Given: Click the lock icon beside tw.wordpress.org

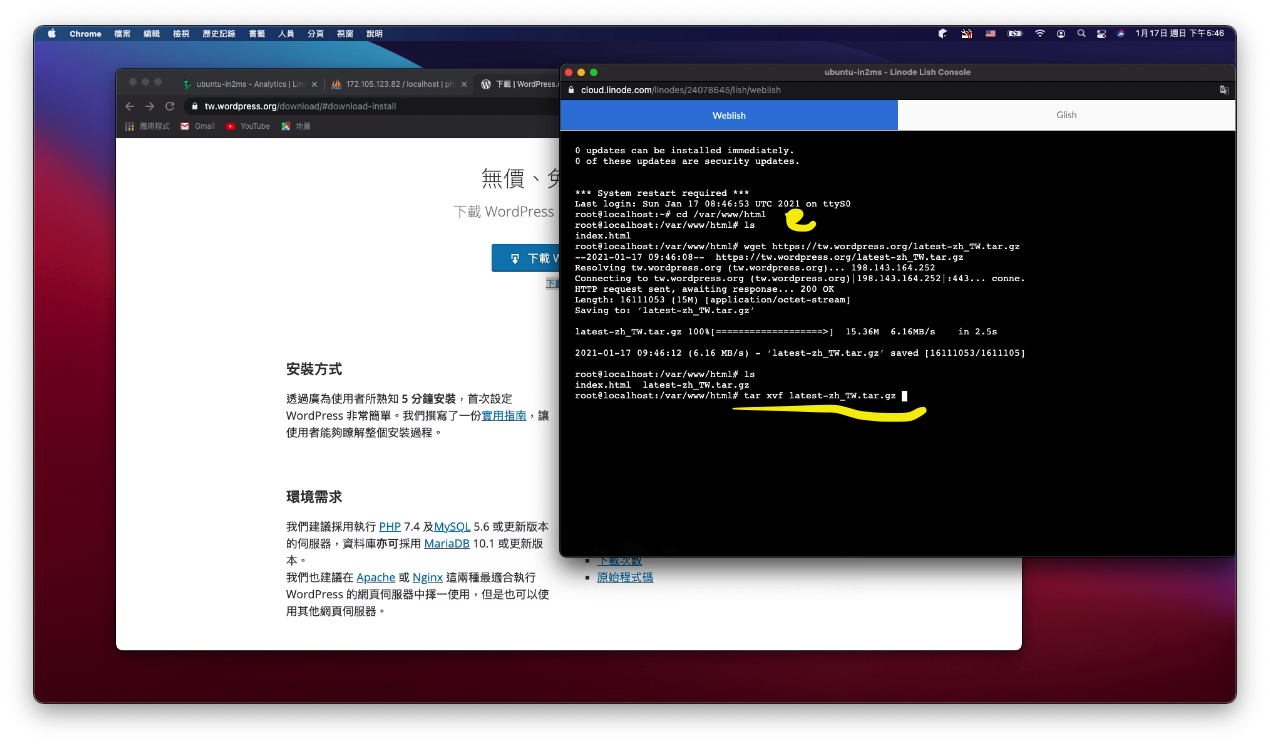Looking at the screenshot, I should click(x=195, y=106).
